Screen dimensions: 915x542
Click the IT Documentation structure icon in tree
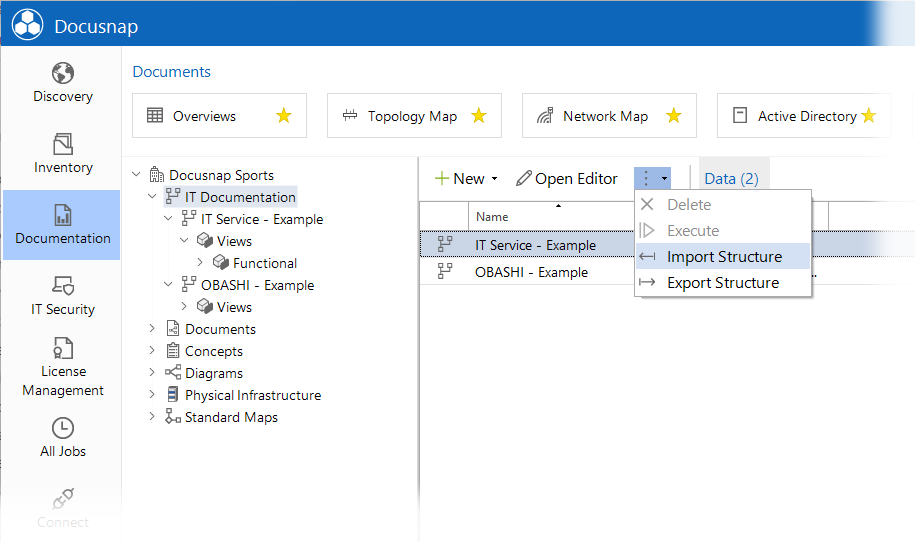(172, 197)
